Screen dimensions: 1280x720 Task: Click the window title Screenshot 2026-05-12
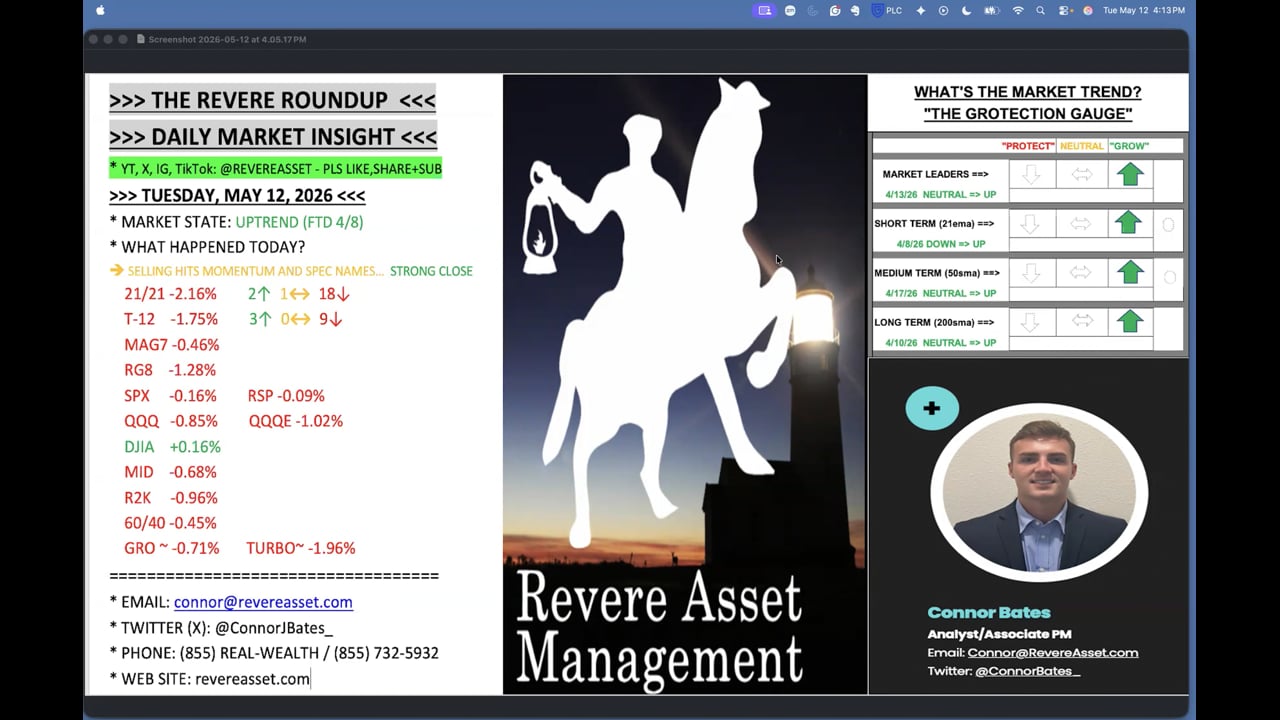click(x=227, y=39)
